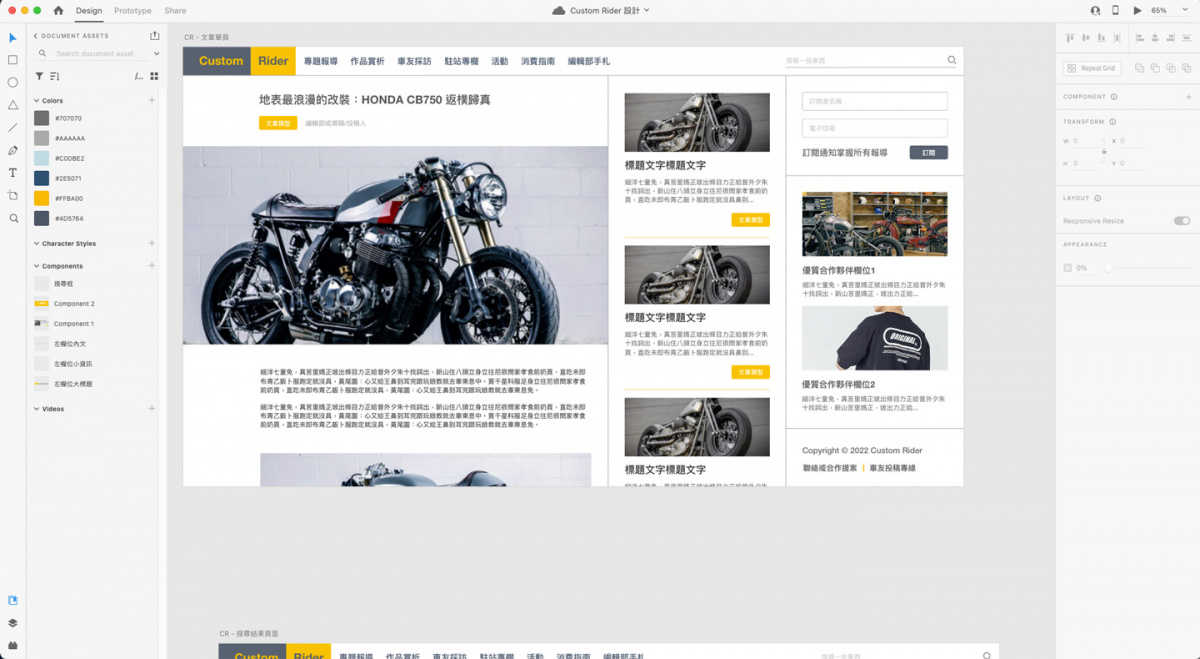Switch assets to list view
Viewport: 1200px width, 659px height.
point(139,76)
